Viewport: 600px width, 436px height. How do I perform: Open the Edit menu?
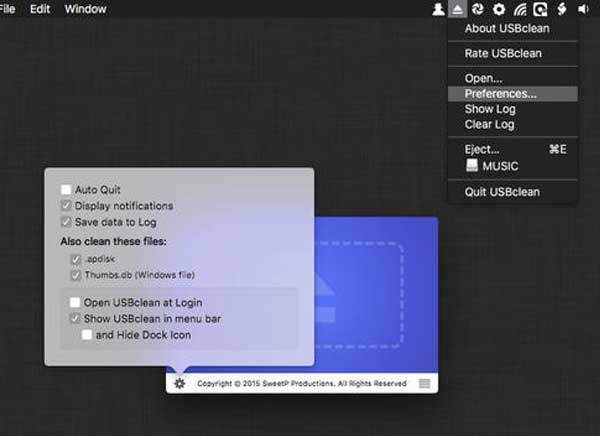pos(40,9)
